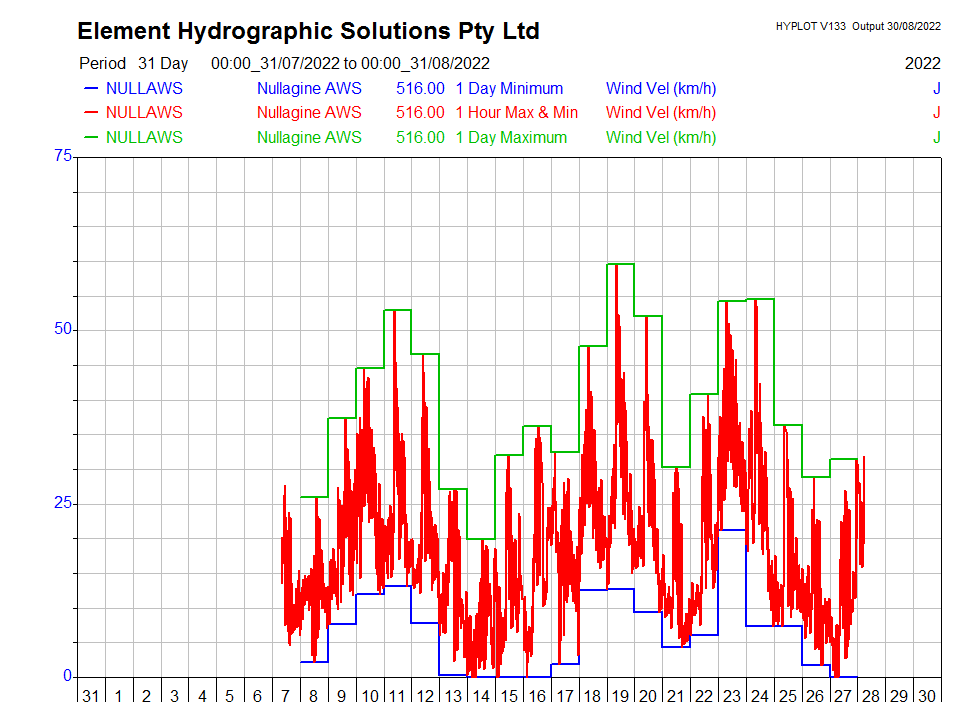
Task: Click the red 'Wind Vel (km/h)' legend text
Action: pyautogui.click(x=661, y=113)
